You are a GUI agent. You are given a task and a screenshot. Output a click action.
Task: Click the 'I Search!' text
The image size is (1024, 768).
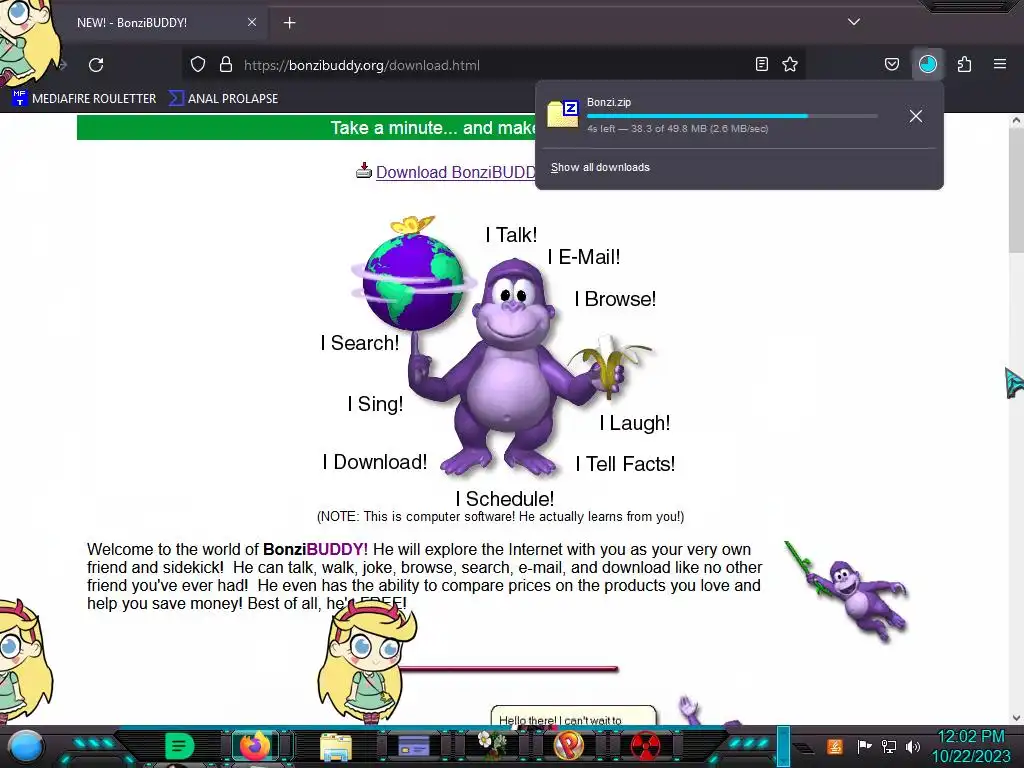pos(360,343)
